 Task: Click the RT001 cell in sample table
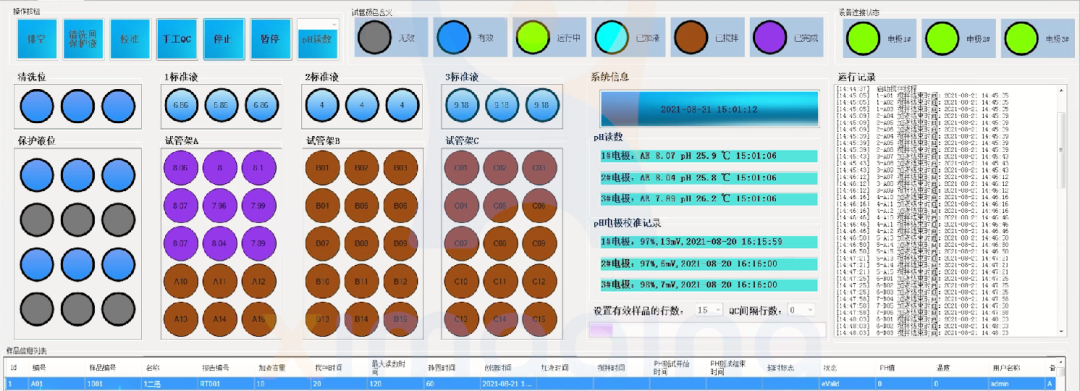(227, 383)
